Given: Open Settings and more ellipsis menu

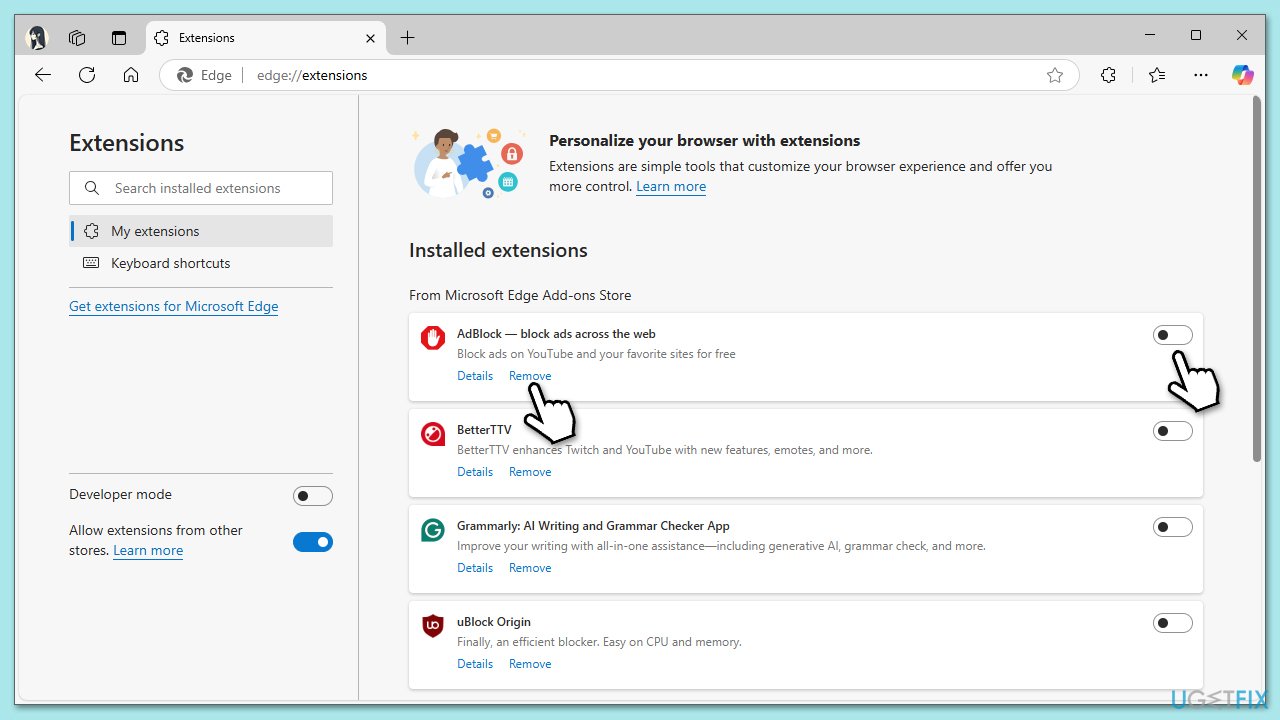Looking at the screenshot, I should click(x=1201, y=75).
